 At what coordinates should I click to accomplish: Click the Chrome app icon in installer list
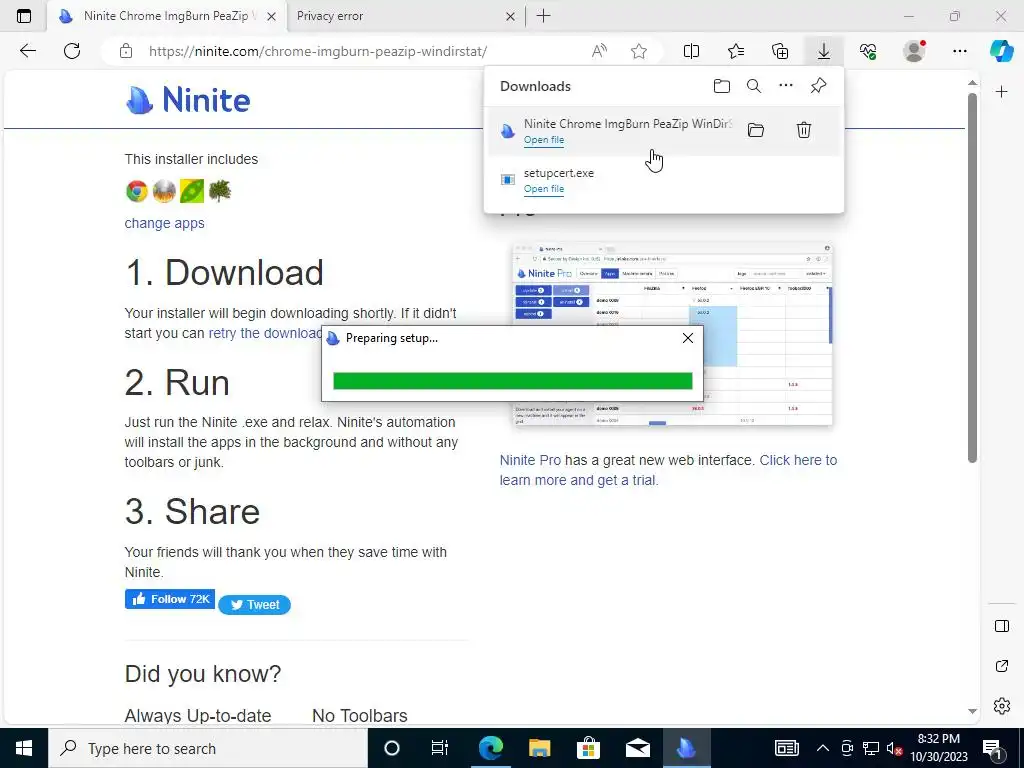point(136,191)
